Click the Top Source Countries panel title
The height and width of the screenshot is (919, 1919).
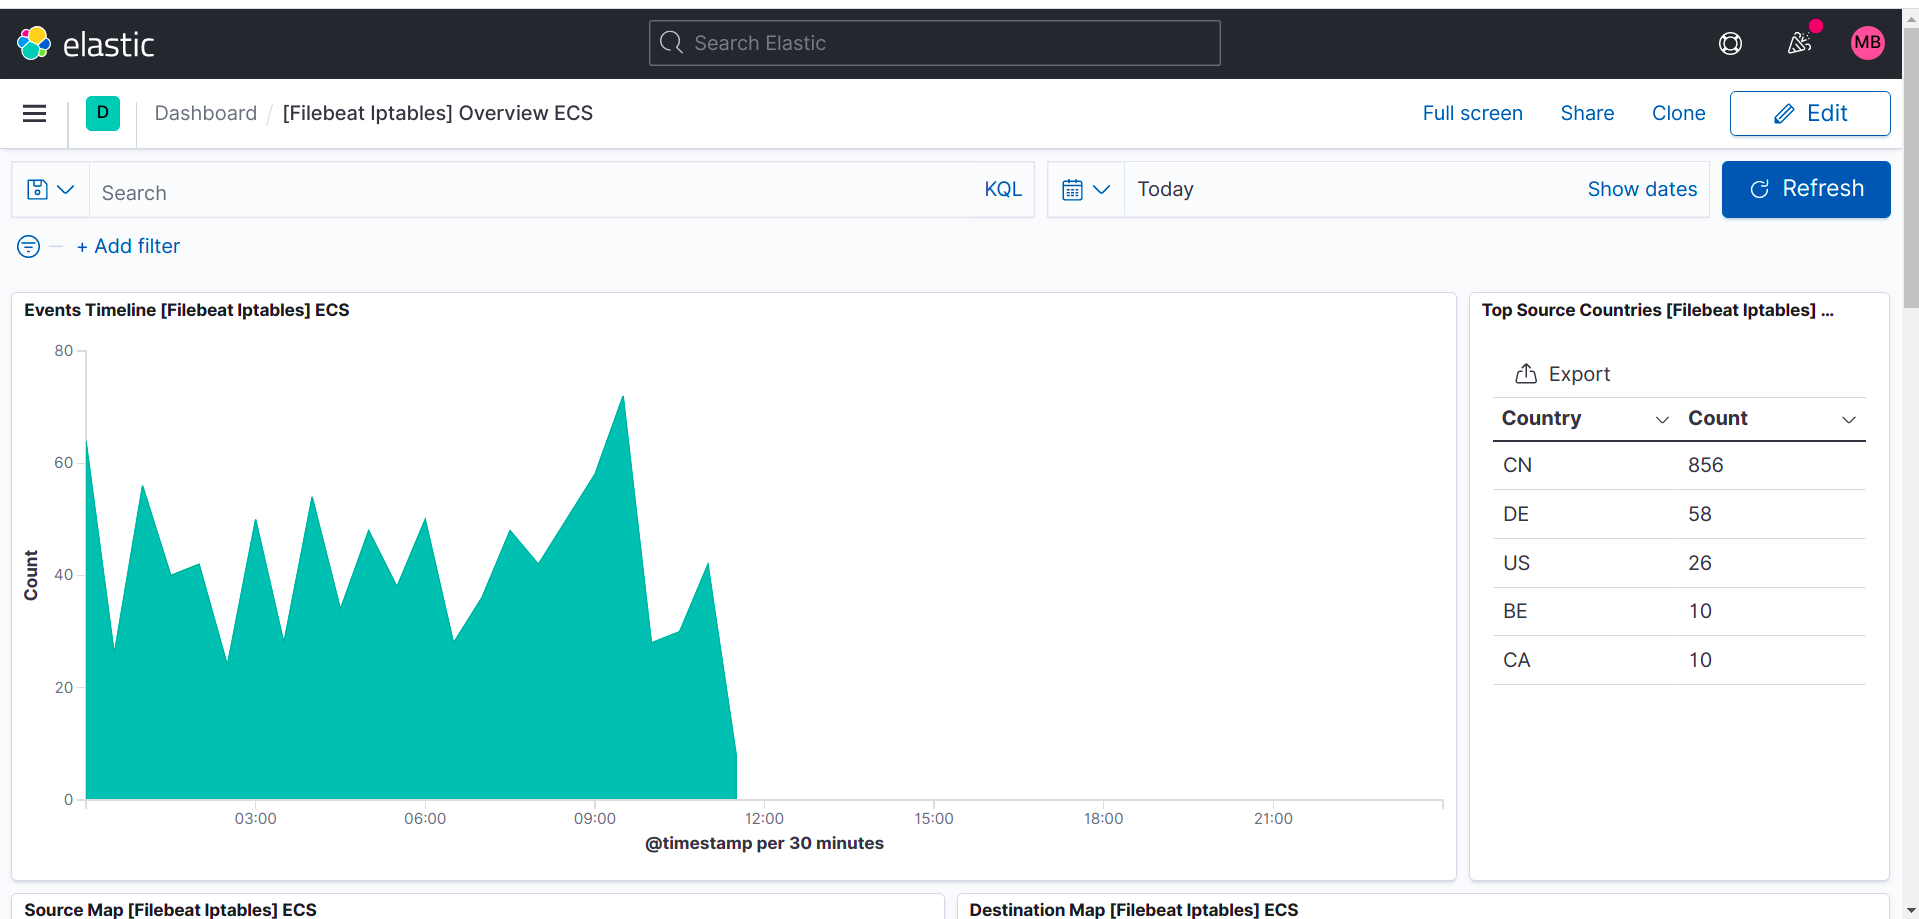[x=1657, y=310]
